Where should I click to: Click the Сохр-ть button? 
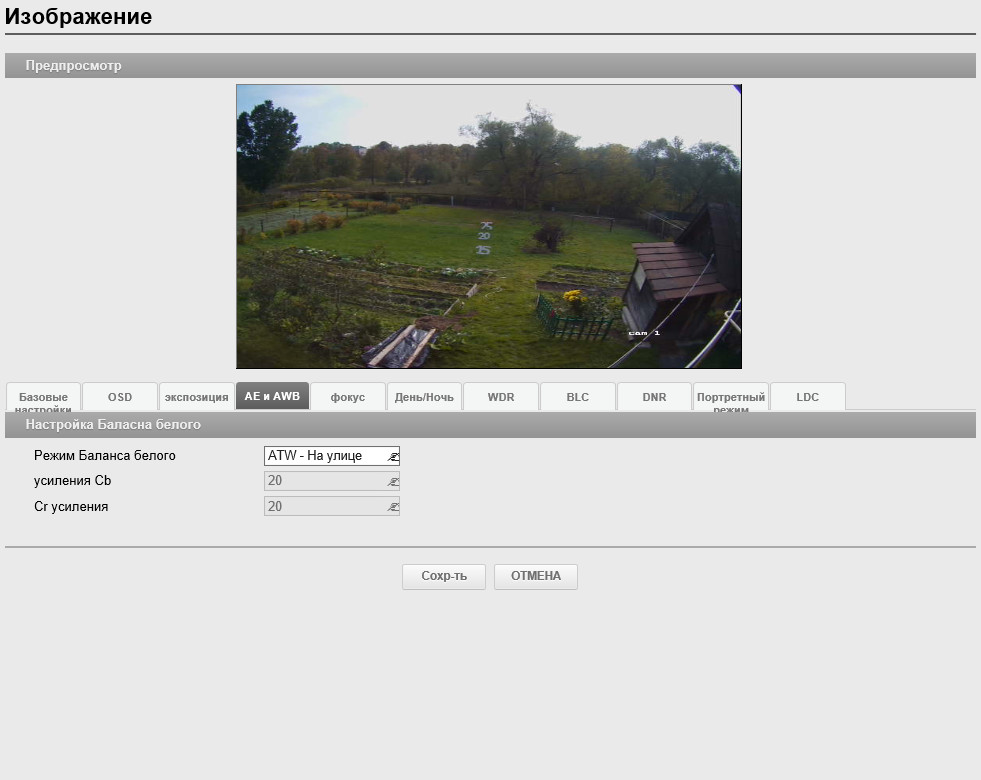(444, 576)
